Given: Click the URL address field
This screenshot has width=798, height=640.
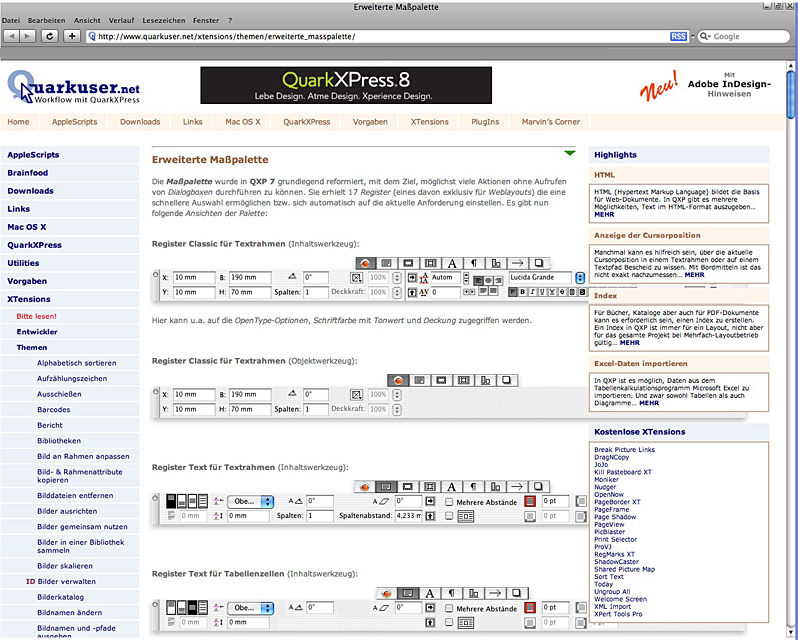Looking at the screenshot, I should point(380,36).
